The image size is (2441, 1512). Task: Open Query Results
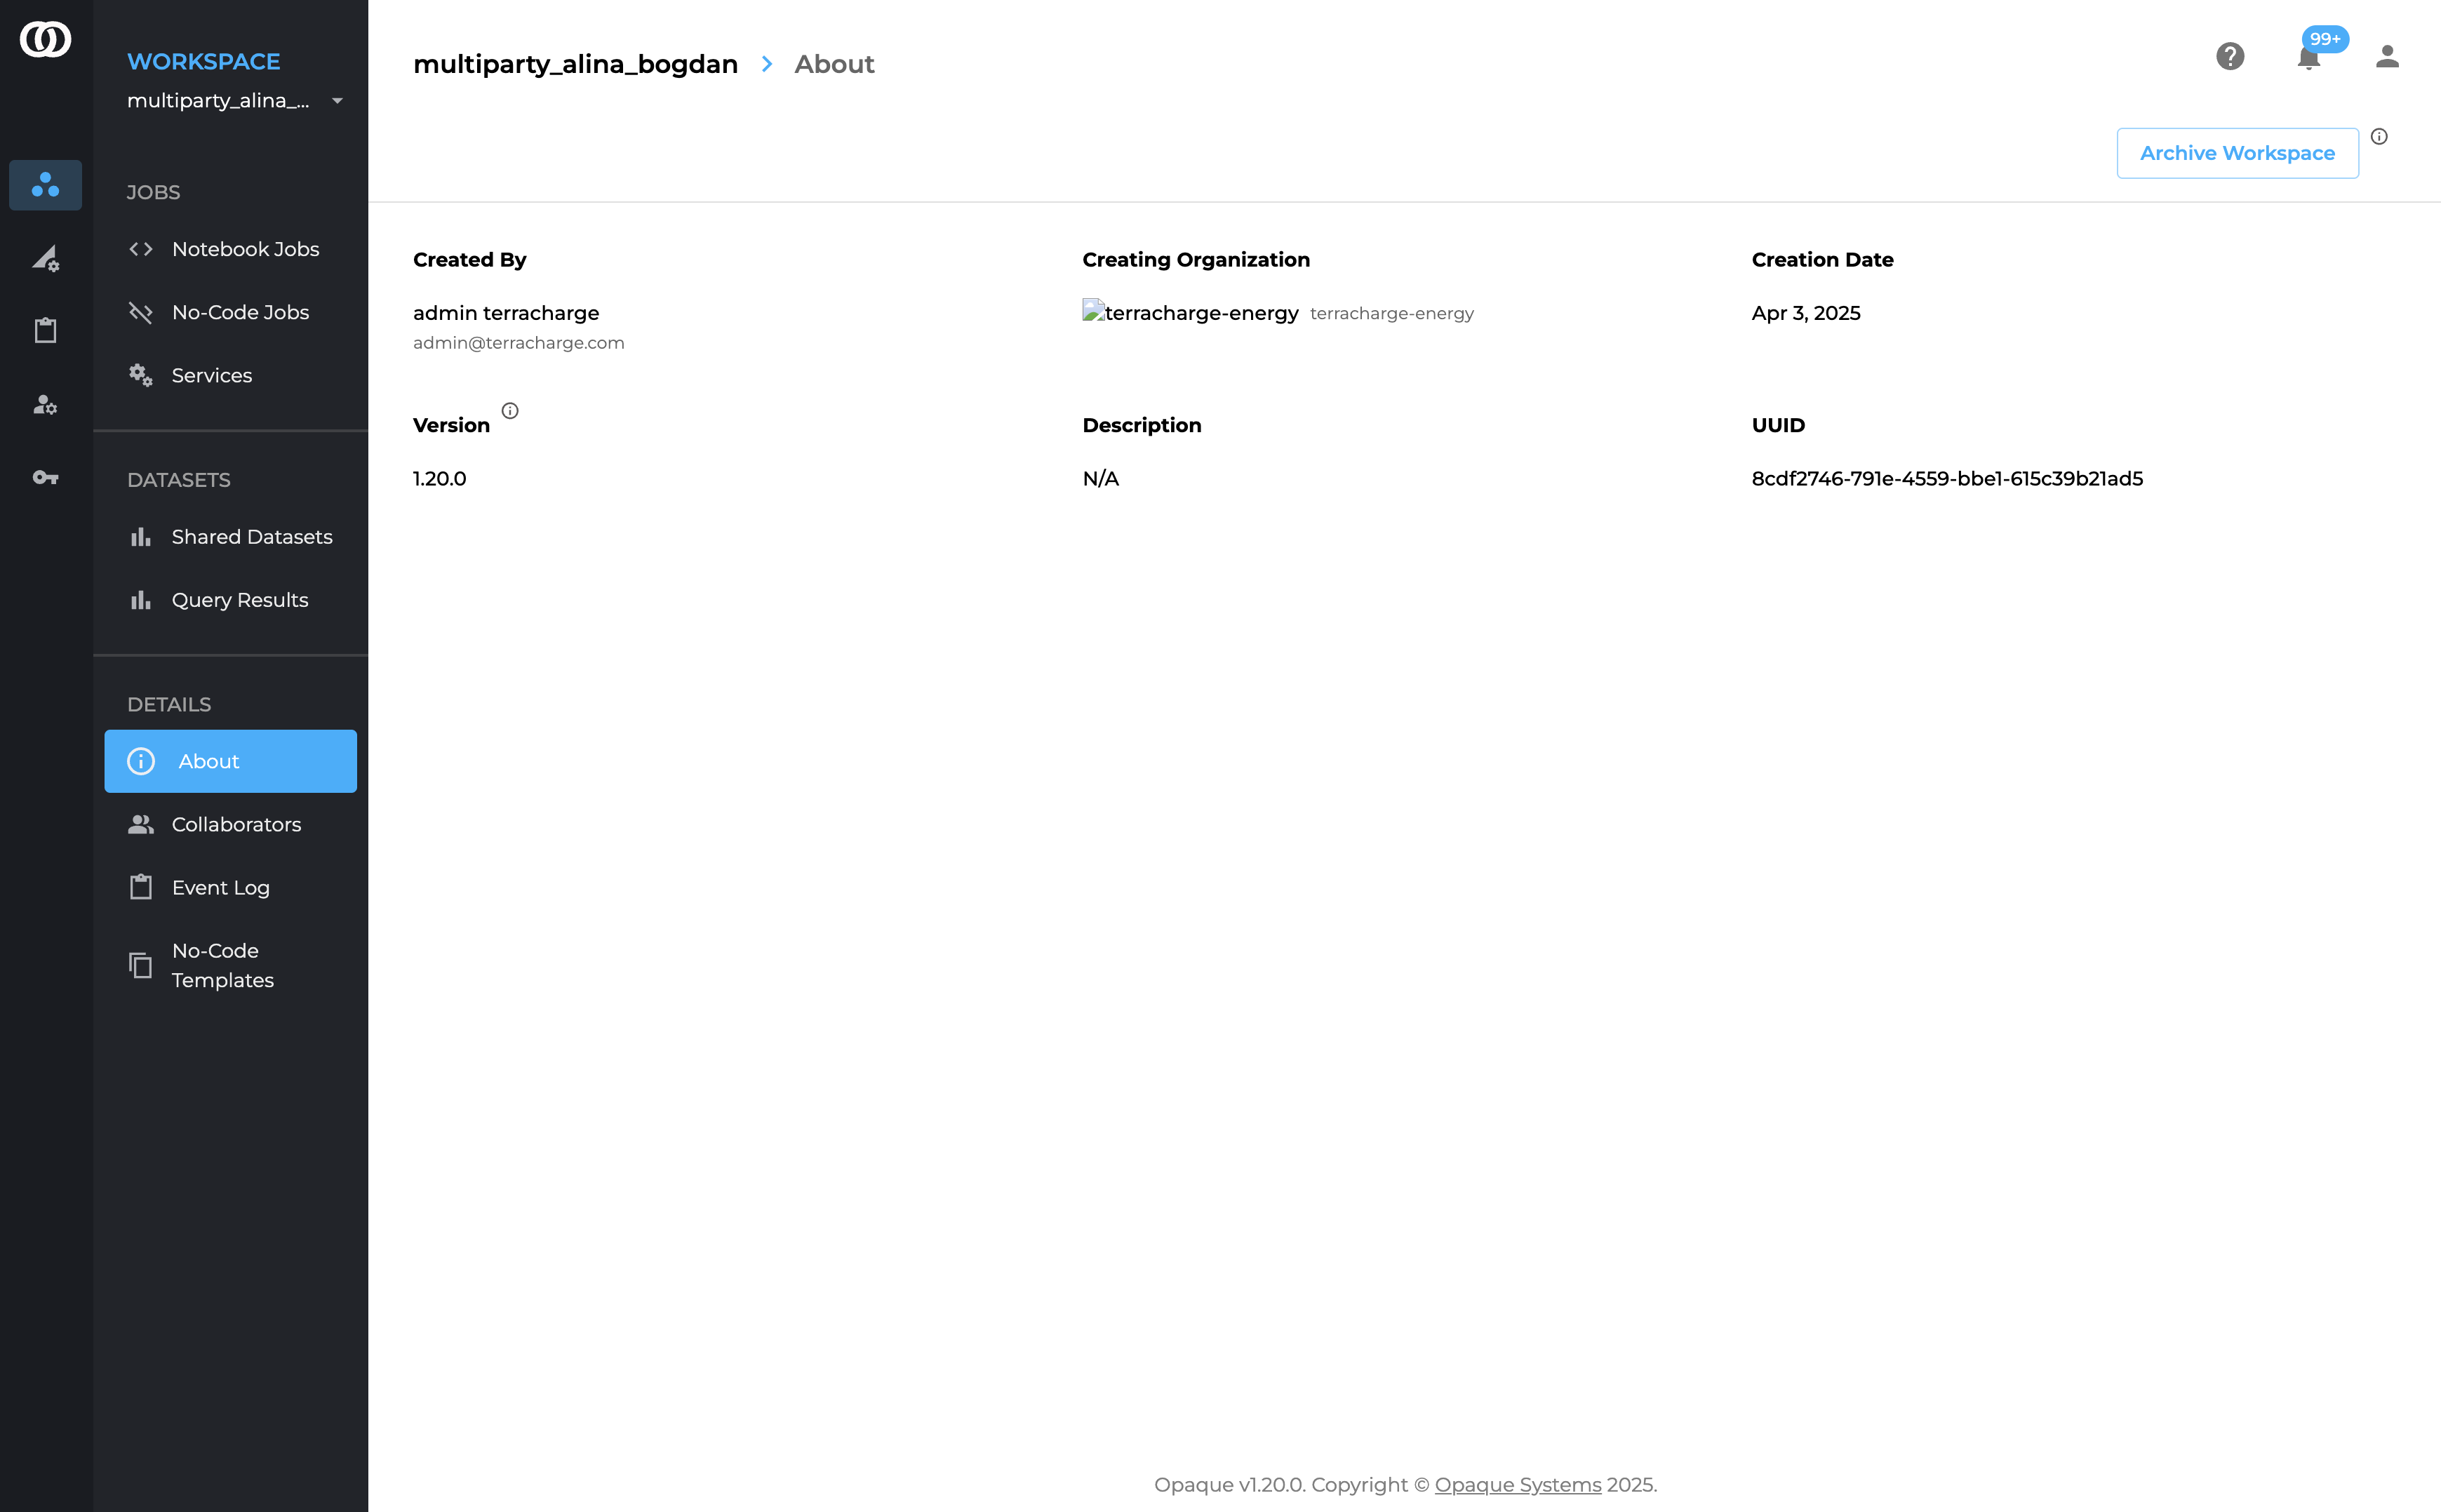[x=230, y=600]
